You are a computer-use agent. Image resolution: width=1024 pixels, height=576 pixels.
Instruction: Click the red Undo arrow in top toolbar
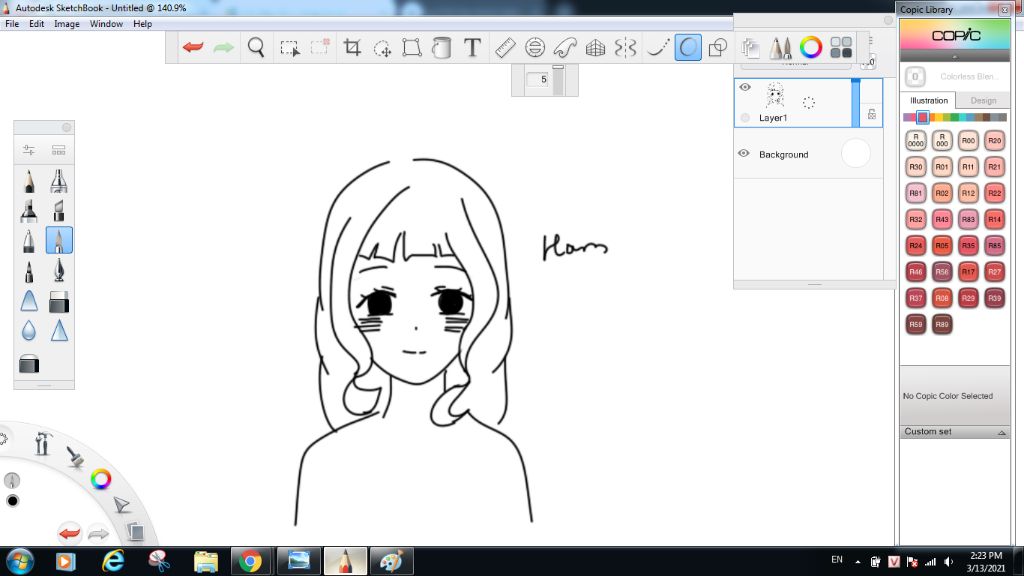(193, 47)
